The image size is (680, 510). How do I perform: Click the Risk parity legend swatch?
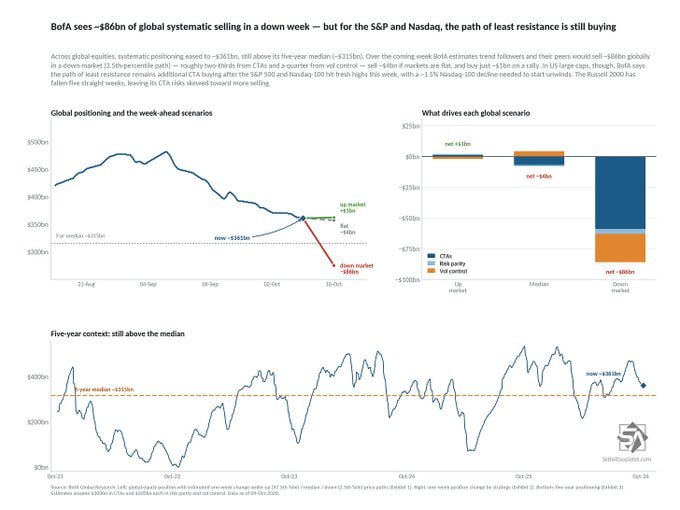[431, 264]
